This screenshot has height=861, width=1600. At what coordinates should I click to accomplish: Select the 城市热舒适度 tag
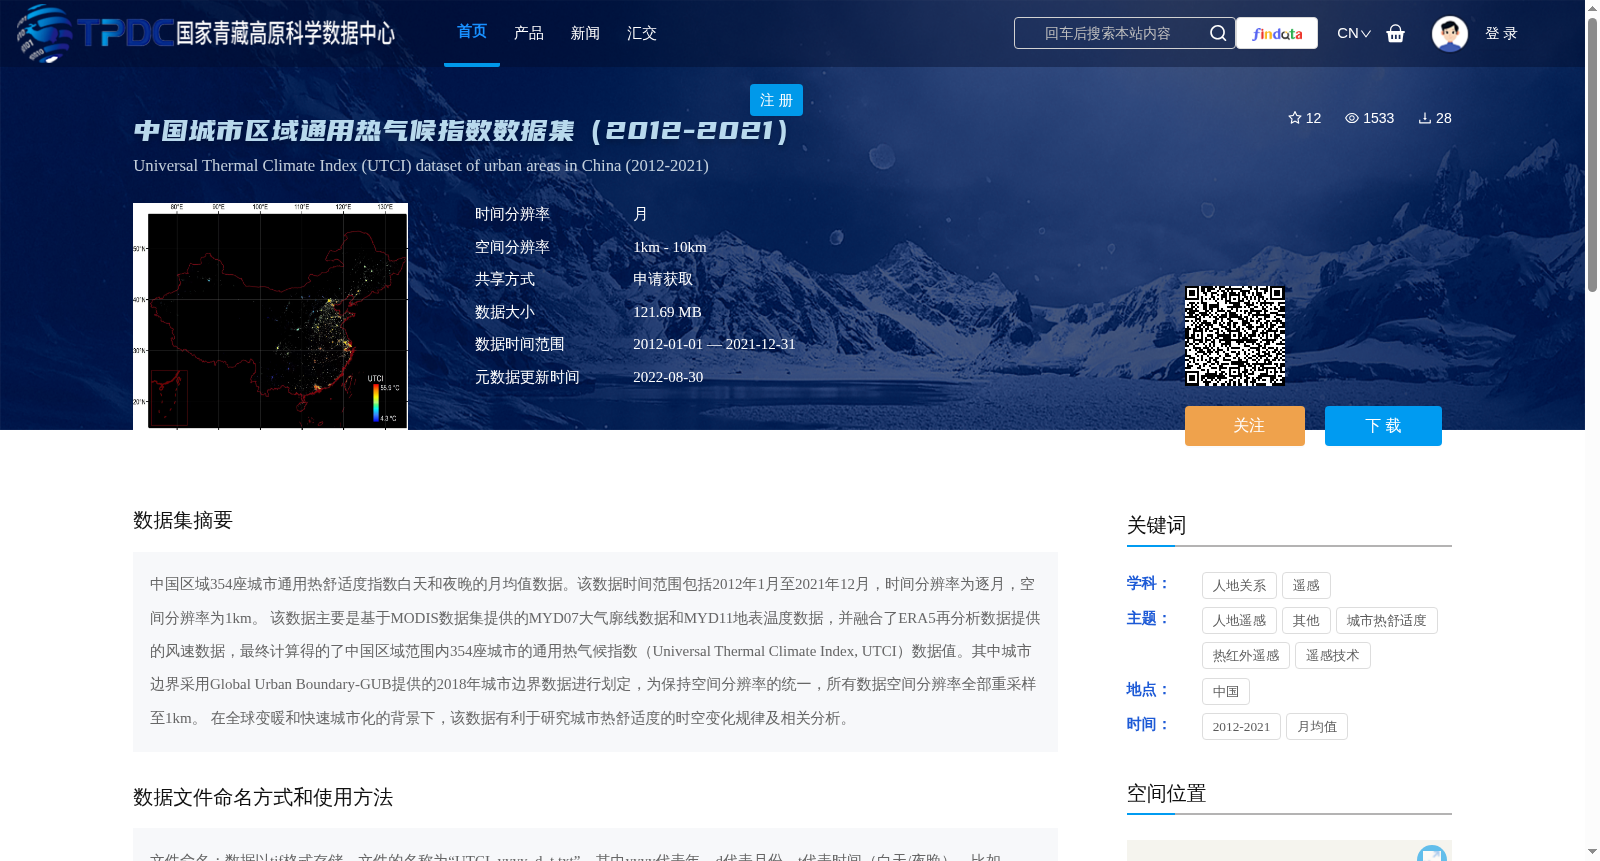coord(1386,620)
